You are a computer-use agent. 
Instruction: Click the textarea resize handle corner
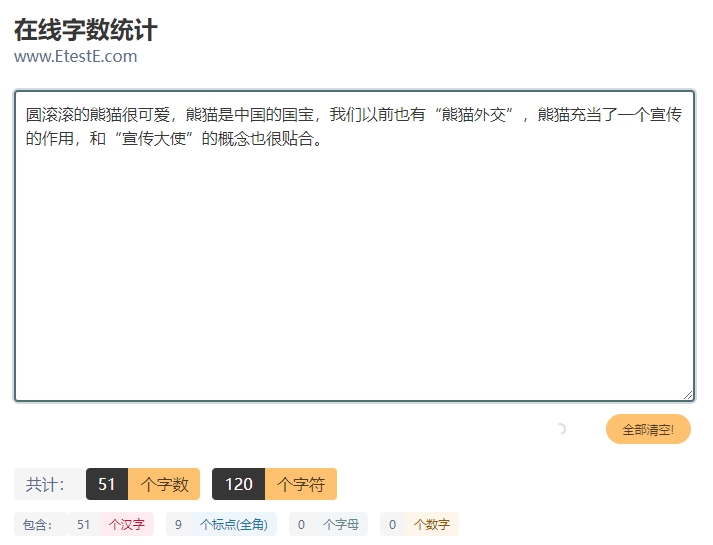688,395
